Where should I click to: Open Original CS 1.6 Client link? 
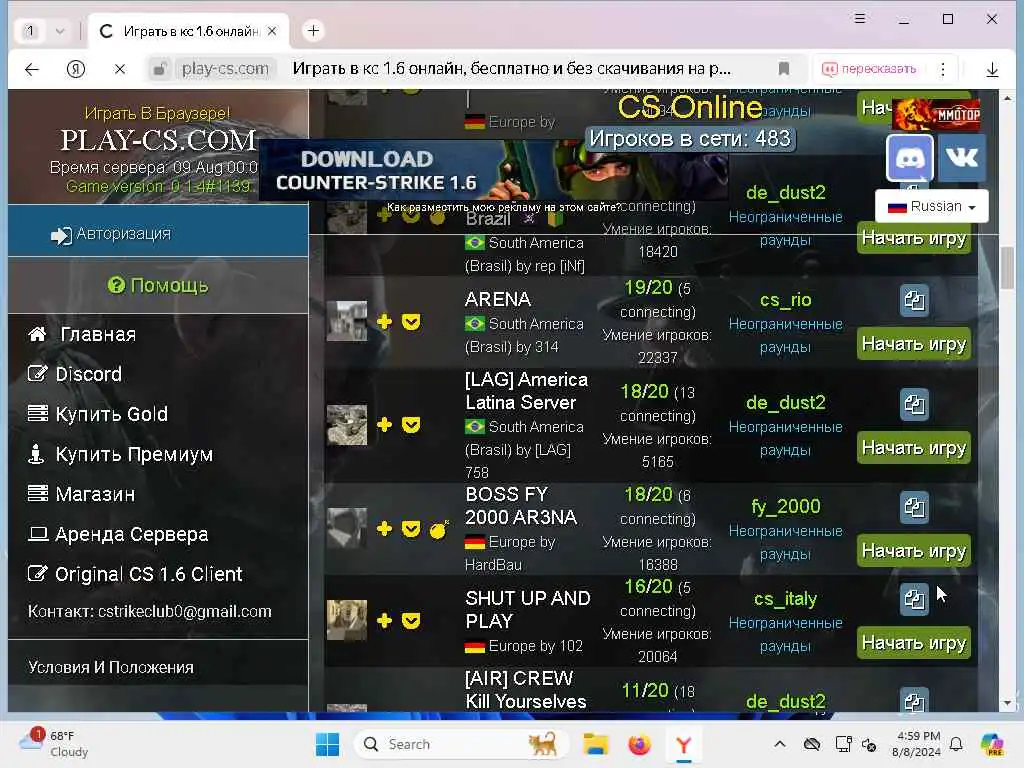(x=135, y=574)
